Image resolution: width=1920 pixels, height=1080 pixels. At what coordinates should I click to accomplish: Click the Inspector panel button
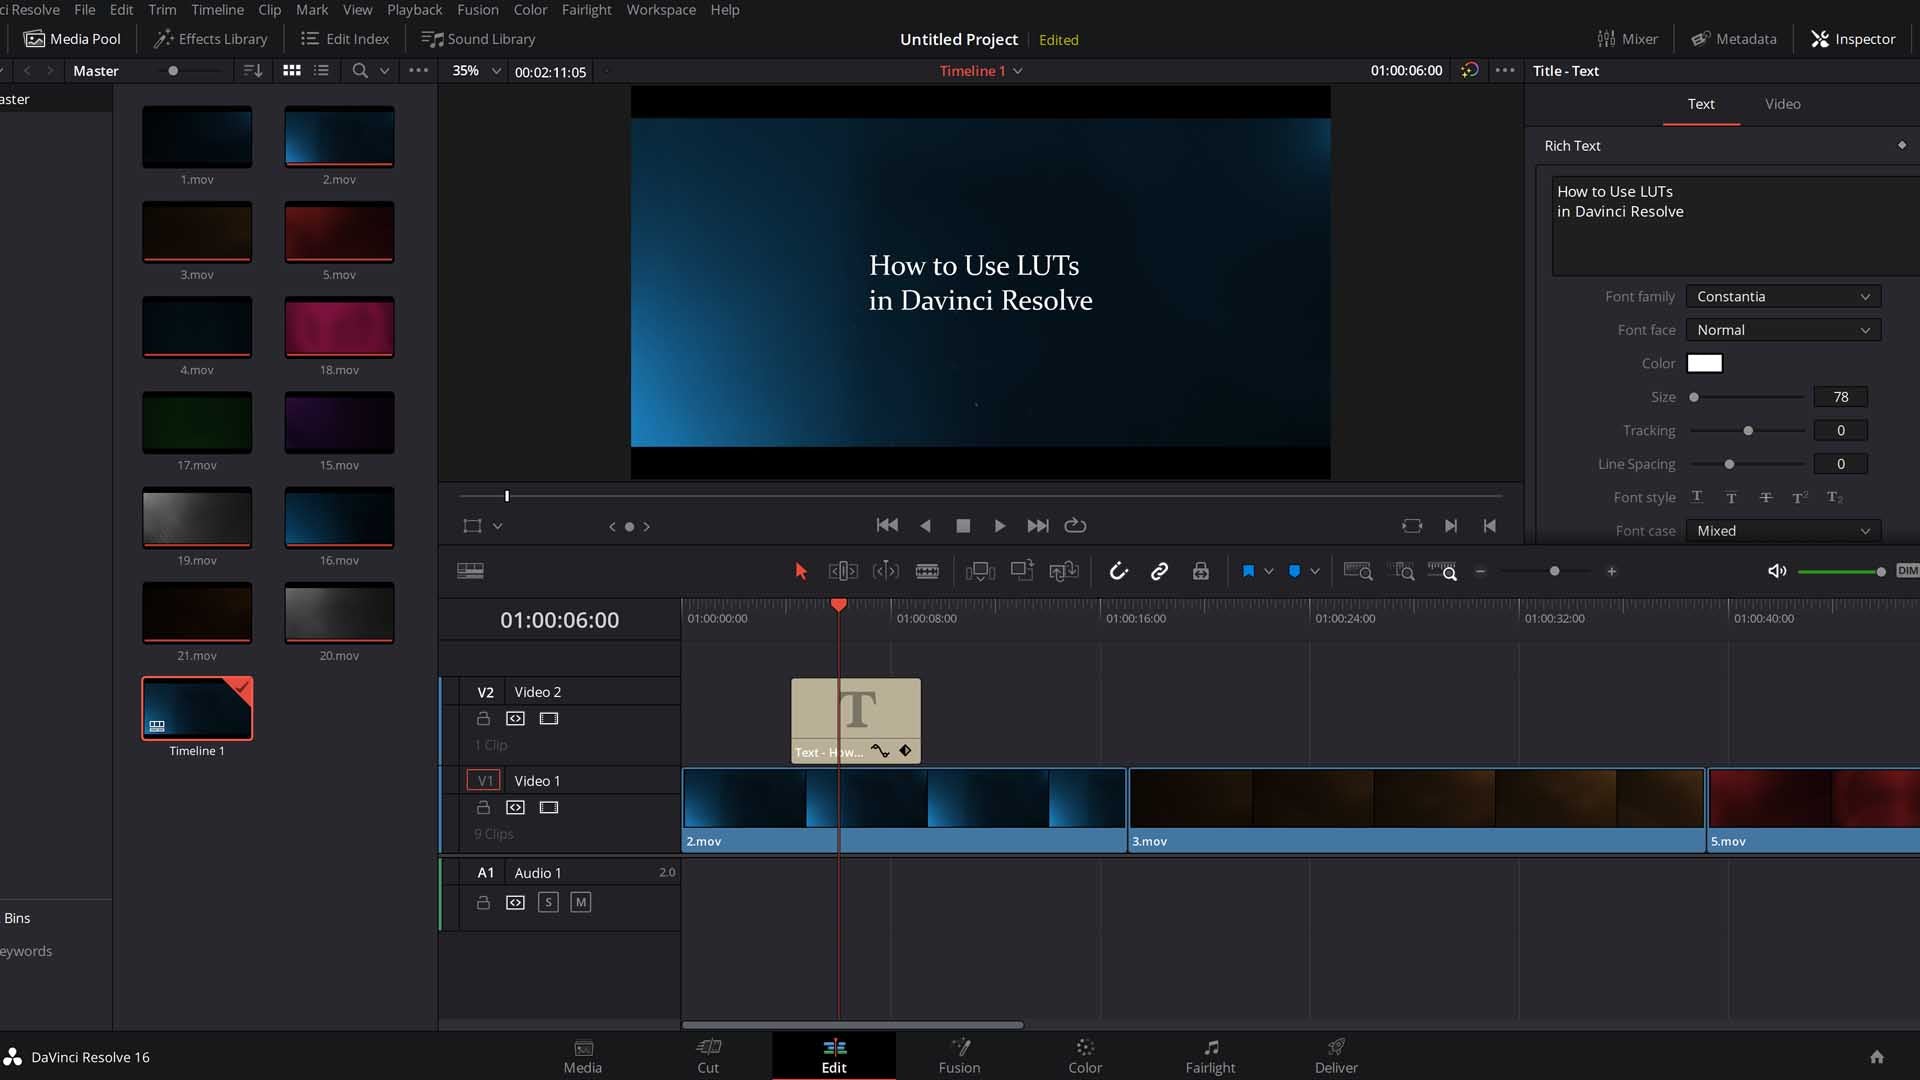[x=1855, y=38]
